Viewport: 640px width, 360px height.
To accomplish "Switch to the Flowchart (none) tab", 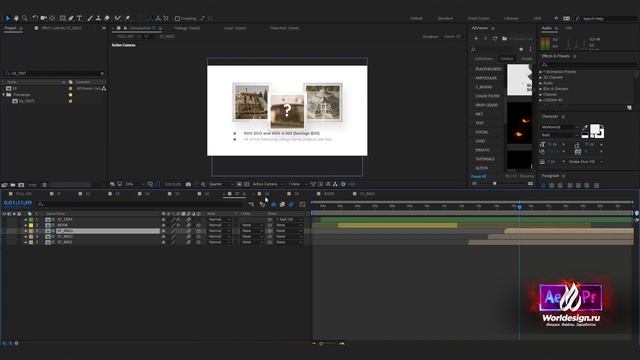I will [x=284, y=28].
